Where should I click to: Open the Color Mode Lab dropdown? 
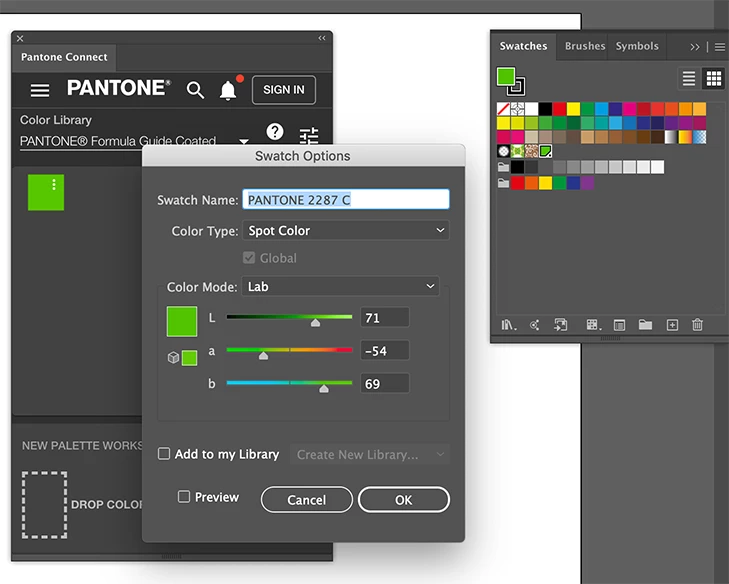[x=340, y=286]
